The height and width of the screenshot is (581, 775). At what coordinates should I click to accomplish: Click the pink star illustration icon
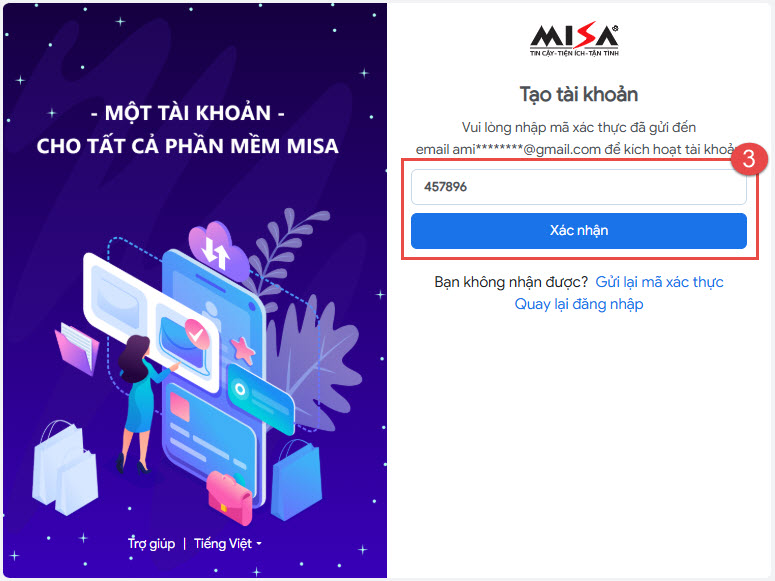[242, 349]
